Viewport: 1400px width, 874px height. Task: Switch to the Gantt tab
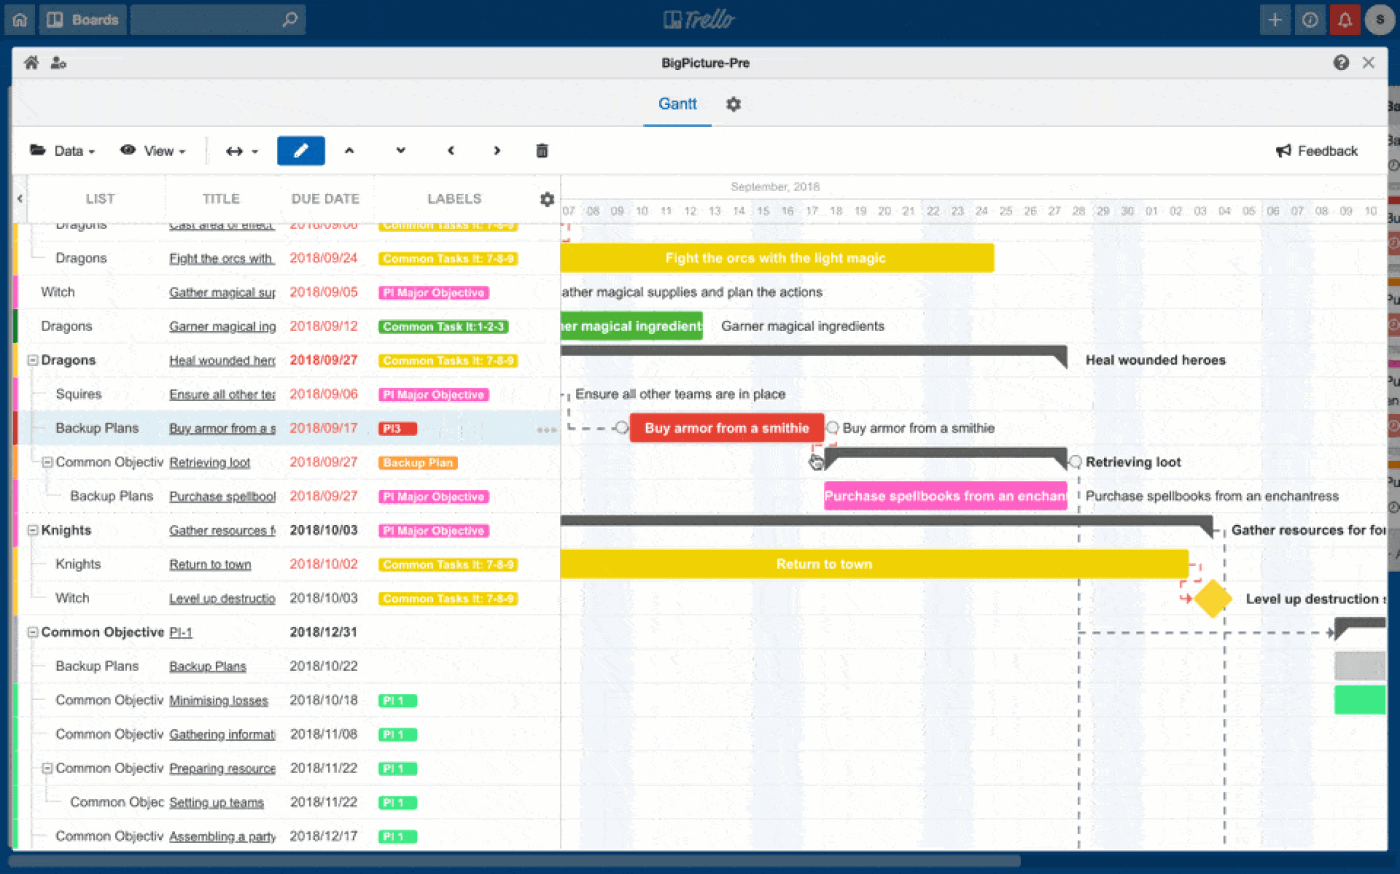(x=677, y=104)
